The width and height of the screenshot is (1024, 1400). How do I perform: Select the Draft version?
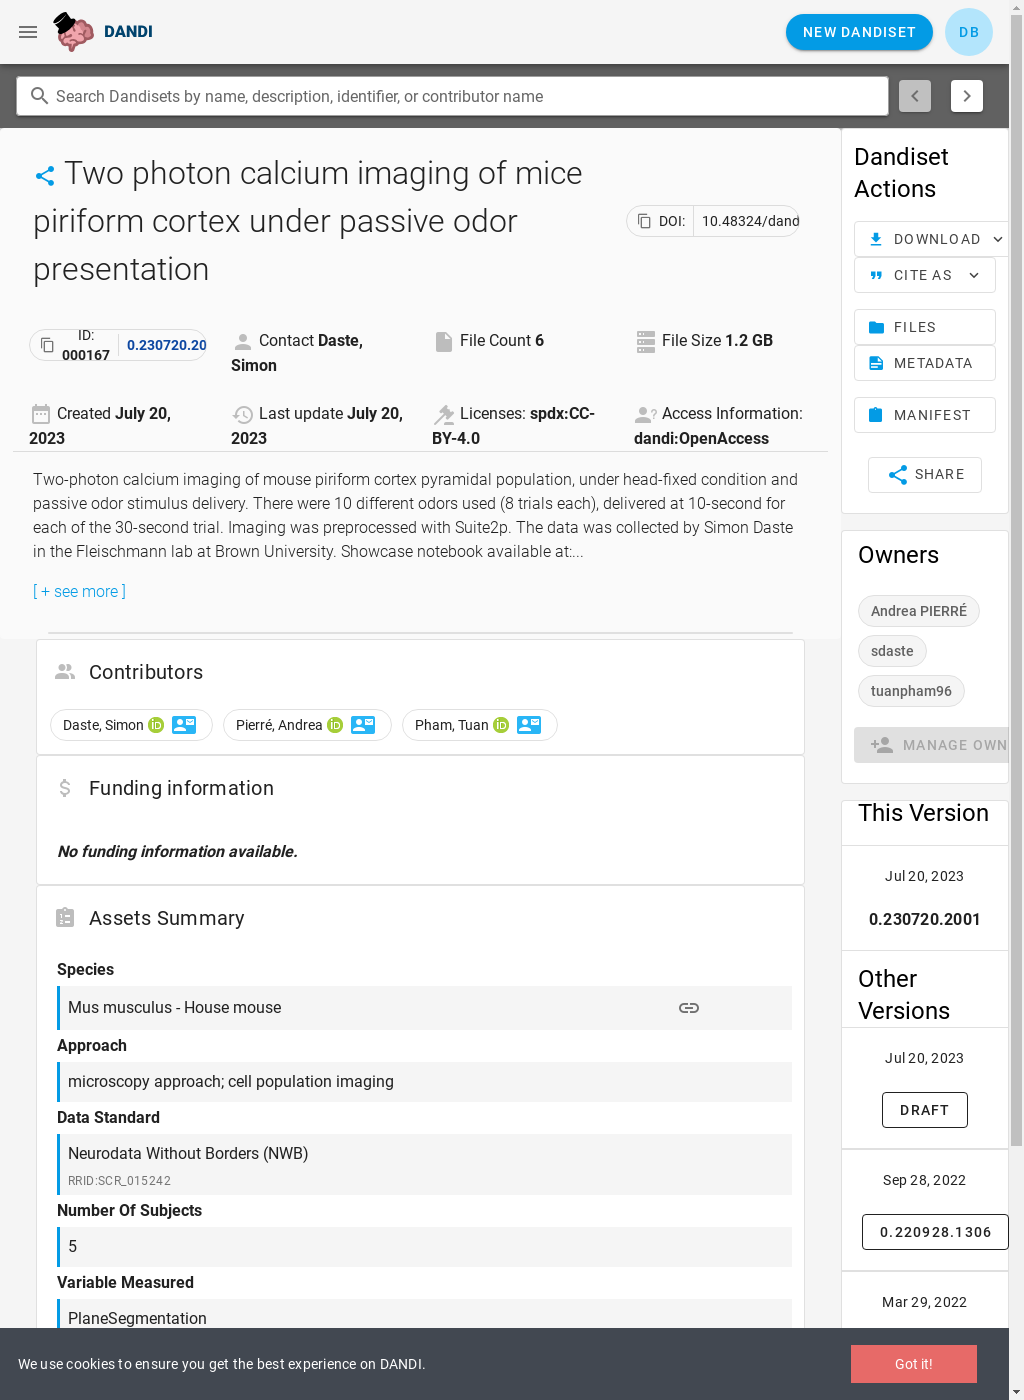tap(924, 1110)
